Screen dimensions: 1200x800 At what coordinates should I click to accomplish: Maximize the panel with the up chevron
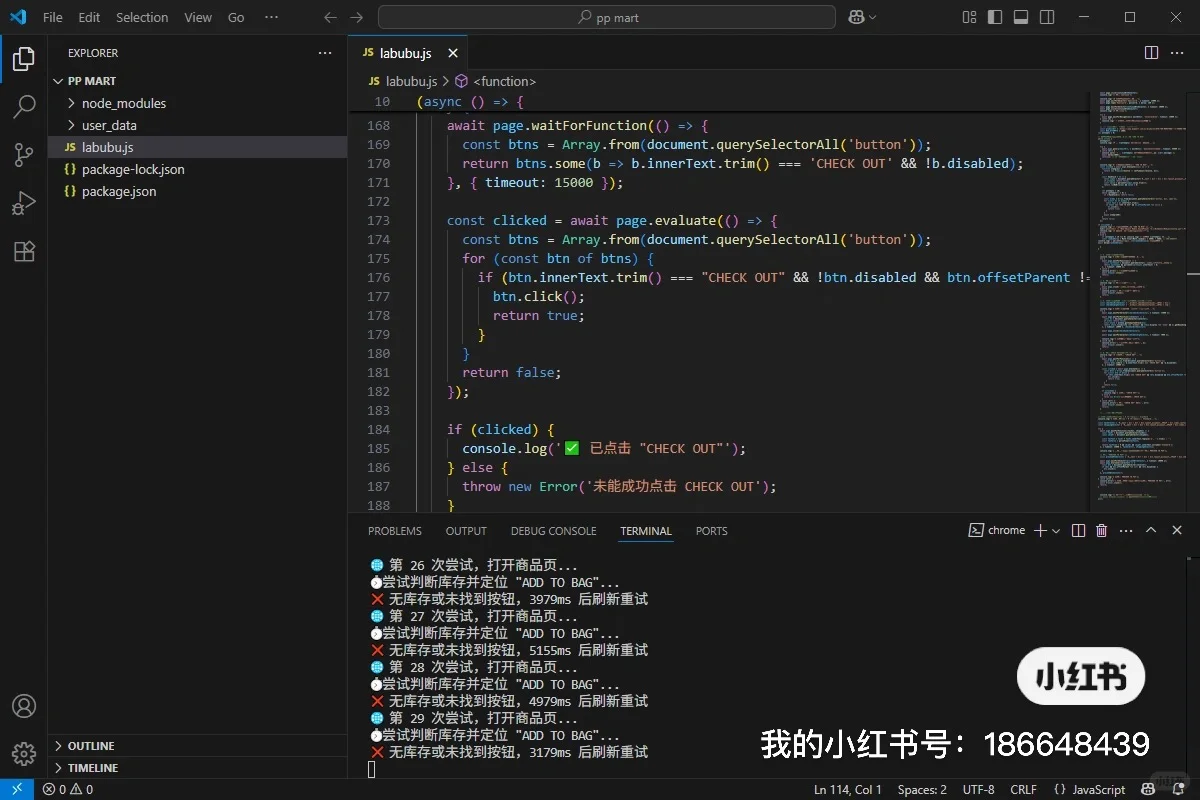(1151, 531)
